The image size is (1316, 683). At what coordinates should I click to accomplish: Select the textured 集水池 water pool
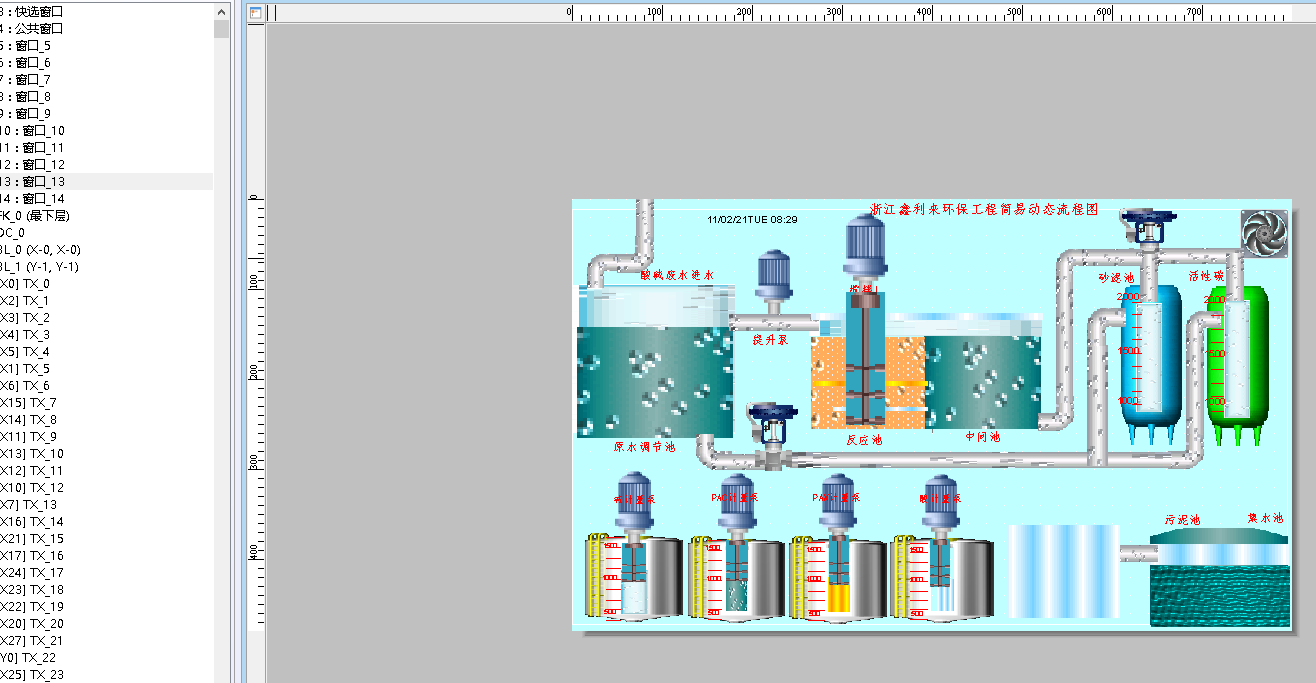[x=1219, y=596]
